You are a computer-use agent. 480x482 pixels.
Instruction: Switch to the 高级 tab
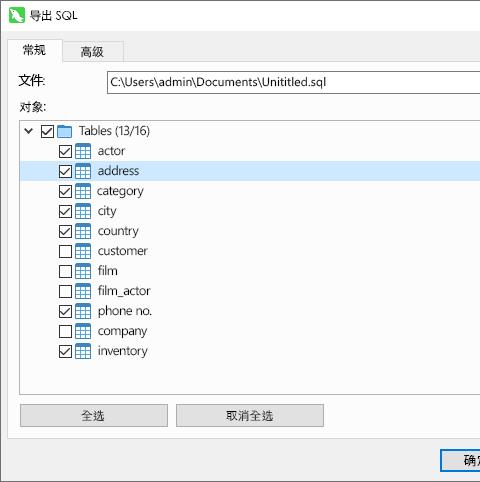[x=93, y=52]
